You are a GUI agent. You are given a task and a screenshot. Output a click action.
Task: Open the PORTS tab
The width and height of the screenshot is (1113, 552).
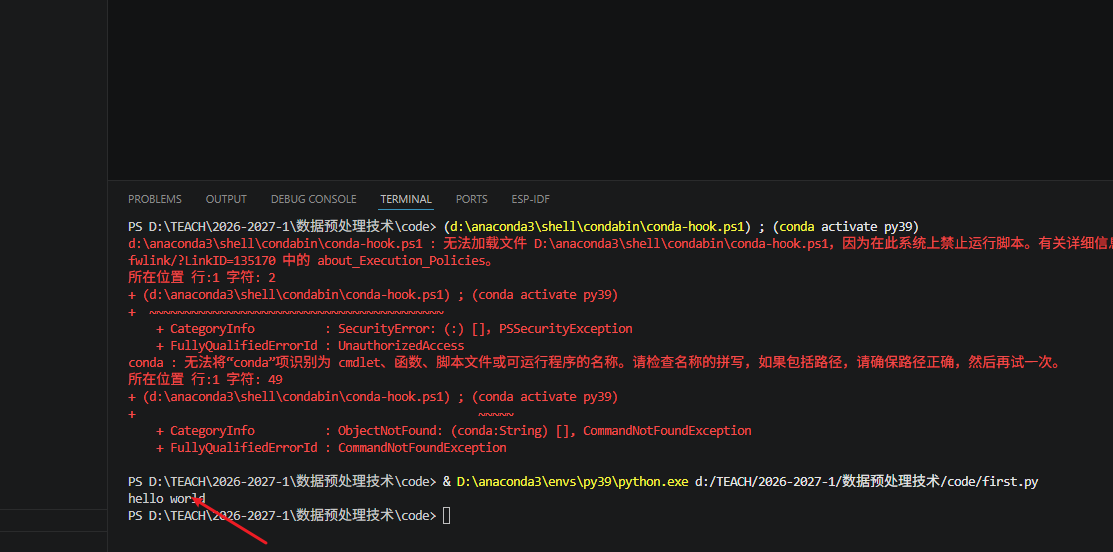coord(471,199)
